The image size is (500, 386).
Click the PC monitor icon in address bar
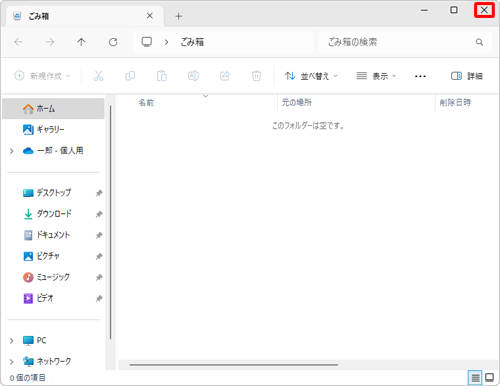pos(147,42)
